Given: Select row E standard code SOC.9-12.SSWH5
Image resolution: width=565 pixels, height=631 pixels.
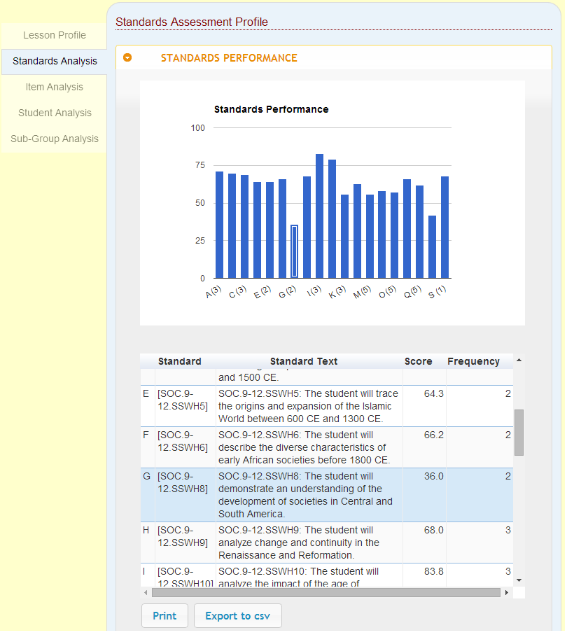Looking at the screenshot, I should [182, 400].
